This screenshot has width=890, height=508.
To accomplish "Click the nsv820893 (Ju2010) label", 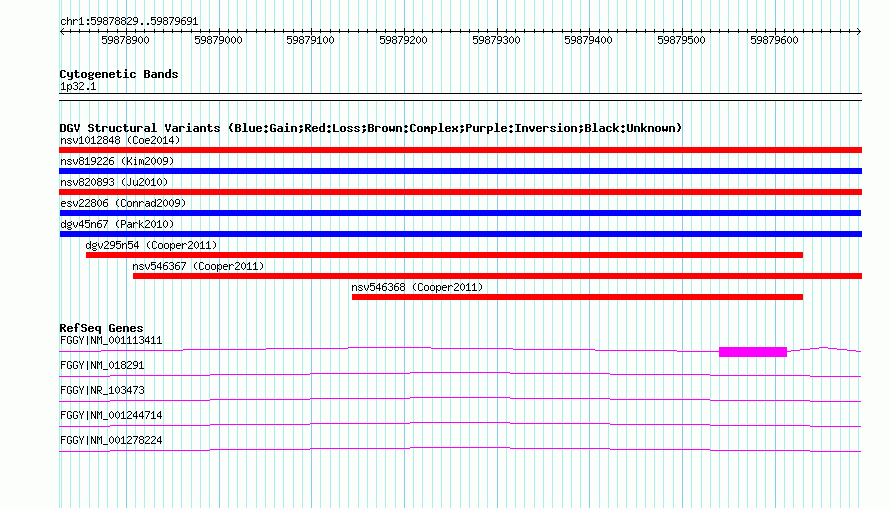I will point(114,182).
